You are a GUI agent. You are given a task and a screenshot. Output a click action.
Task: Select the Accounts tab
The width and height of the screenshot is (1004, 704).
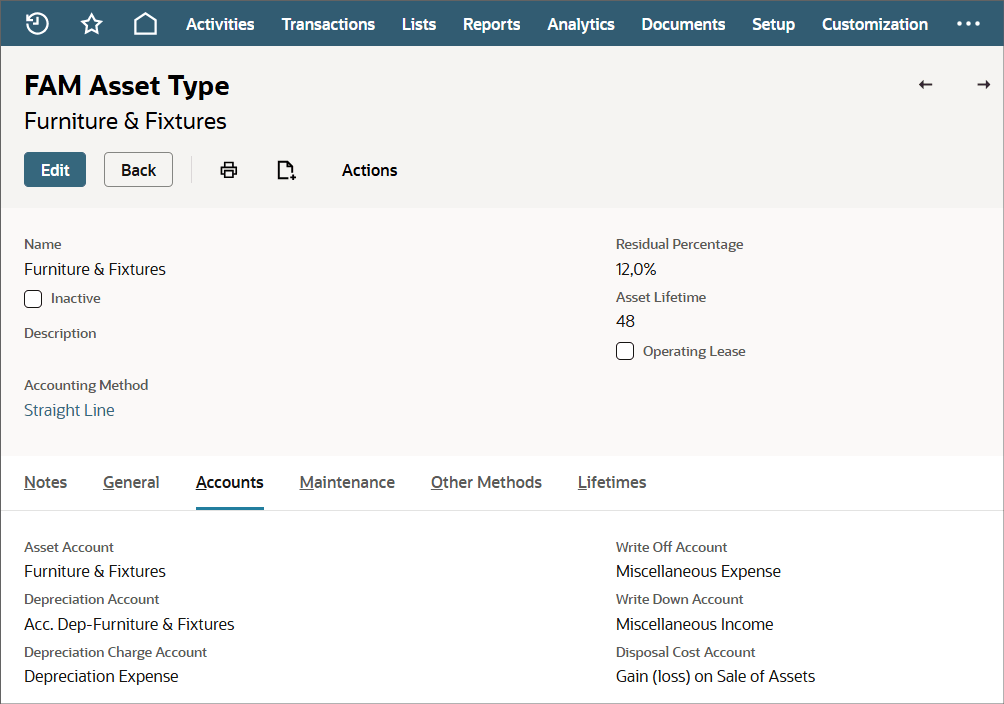pyautogui.click(x=230, y=482)
